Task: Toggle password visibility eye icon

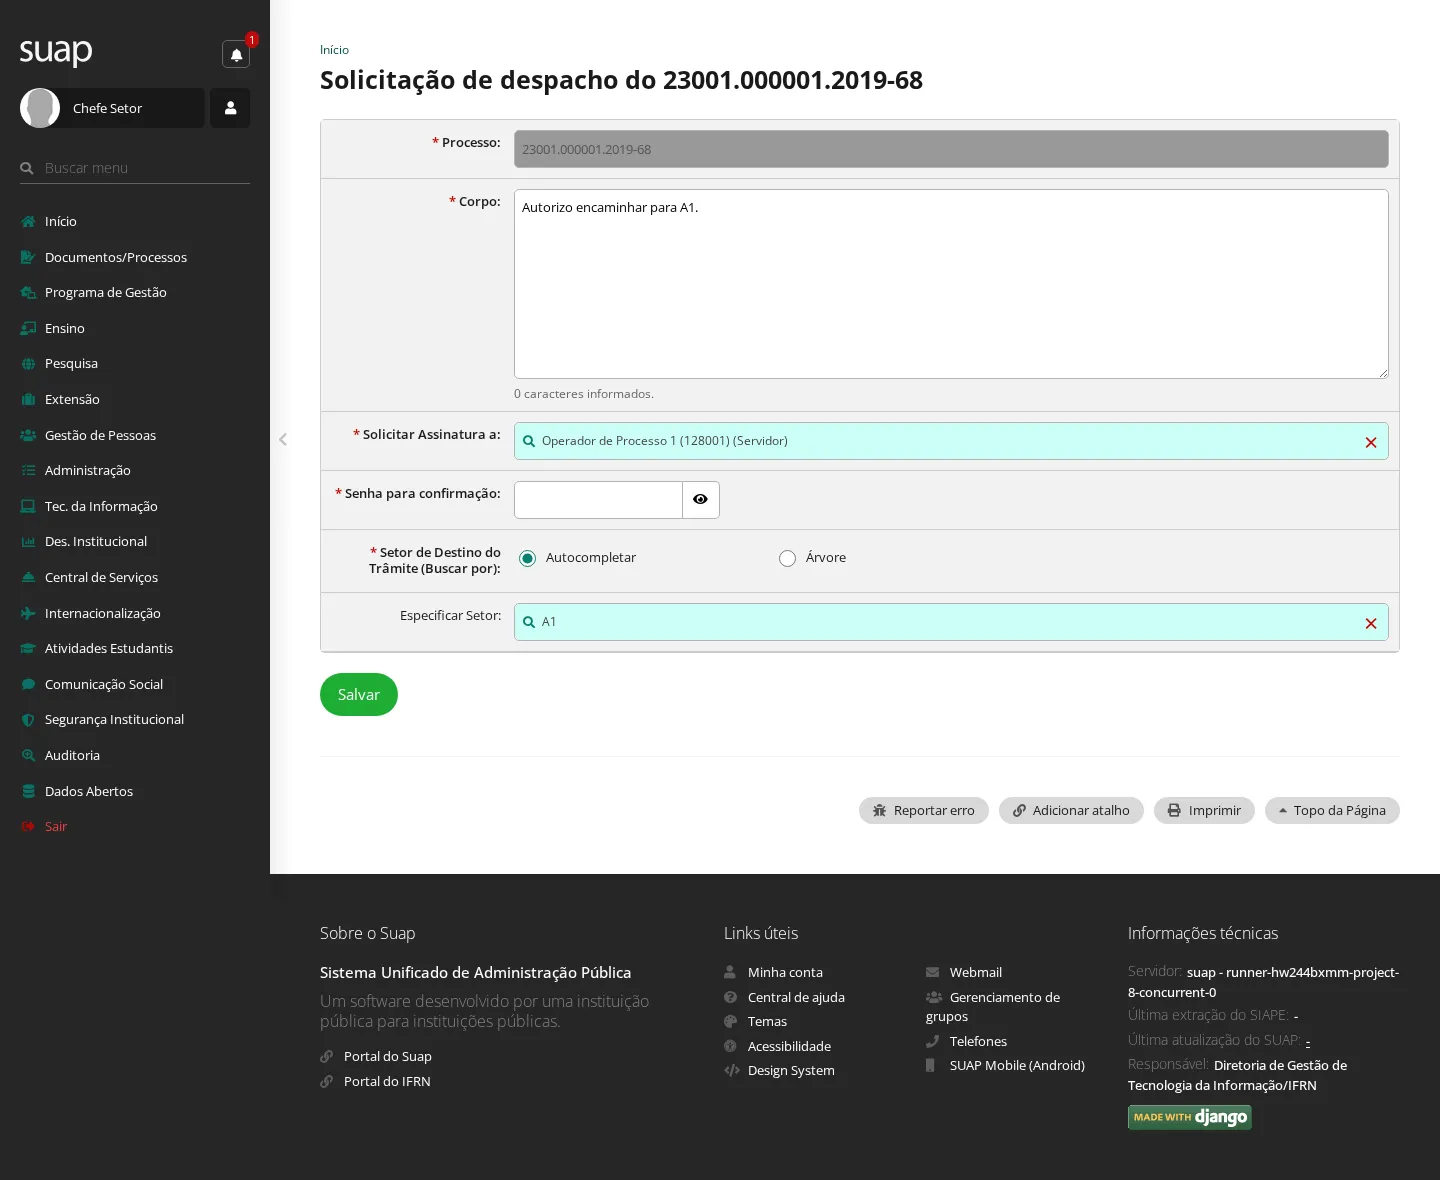Action: (x=700, y=500)
